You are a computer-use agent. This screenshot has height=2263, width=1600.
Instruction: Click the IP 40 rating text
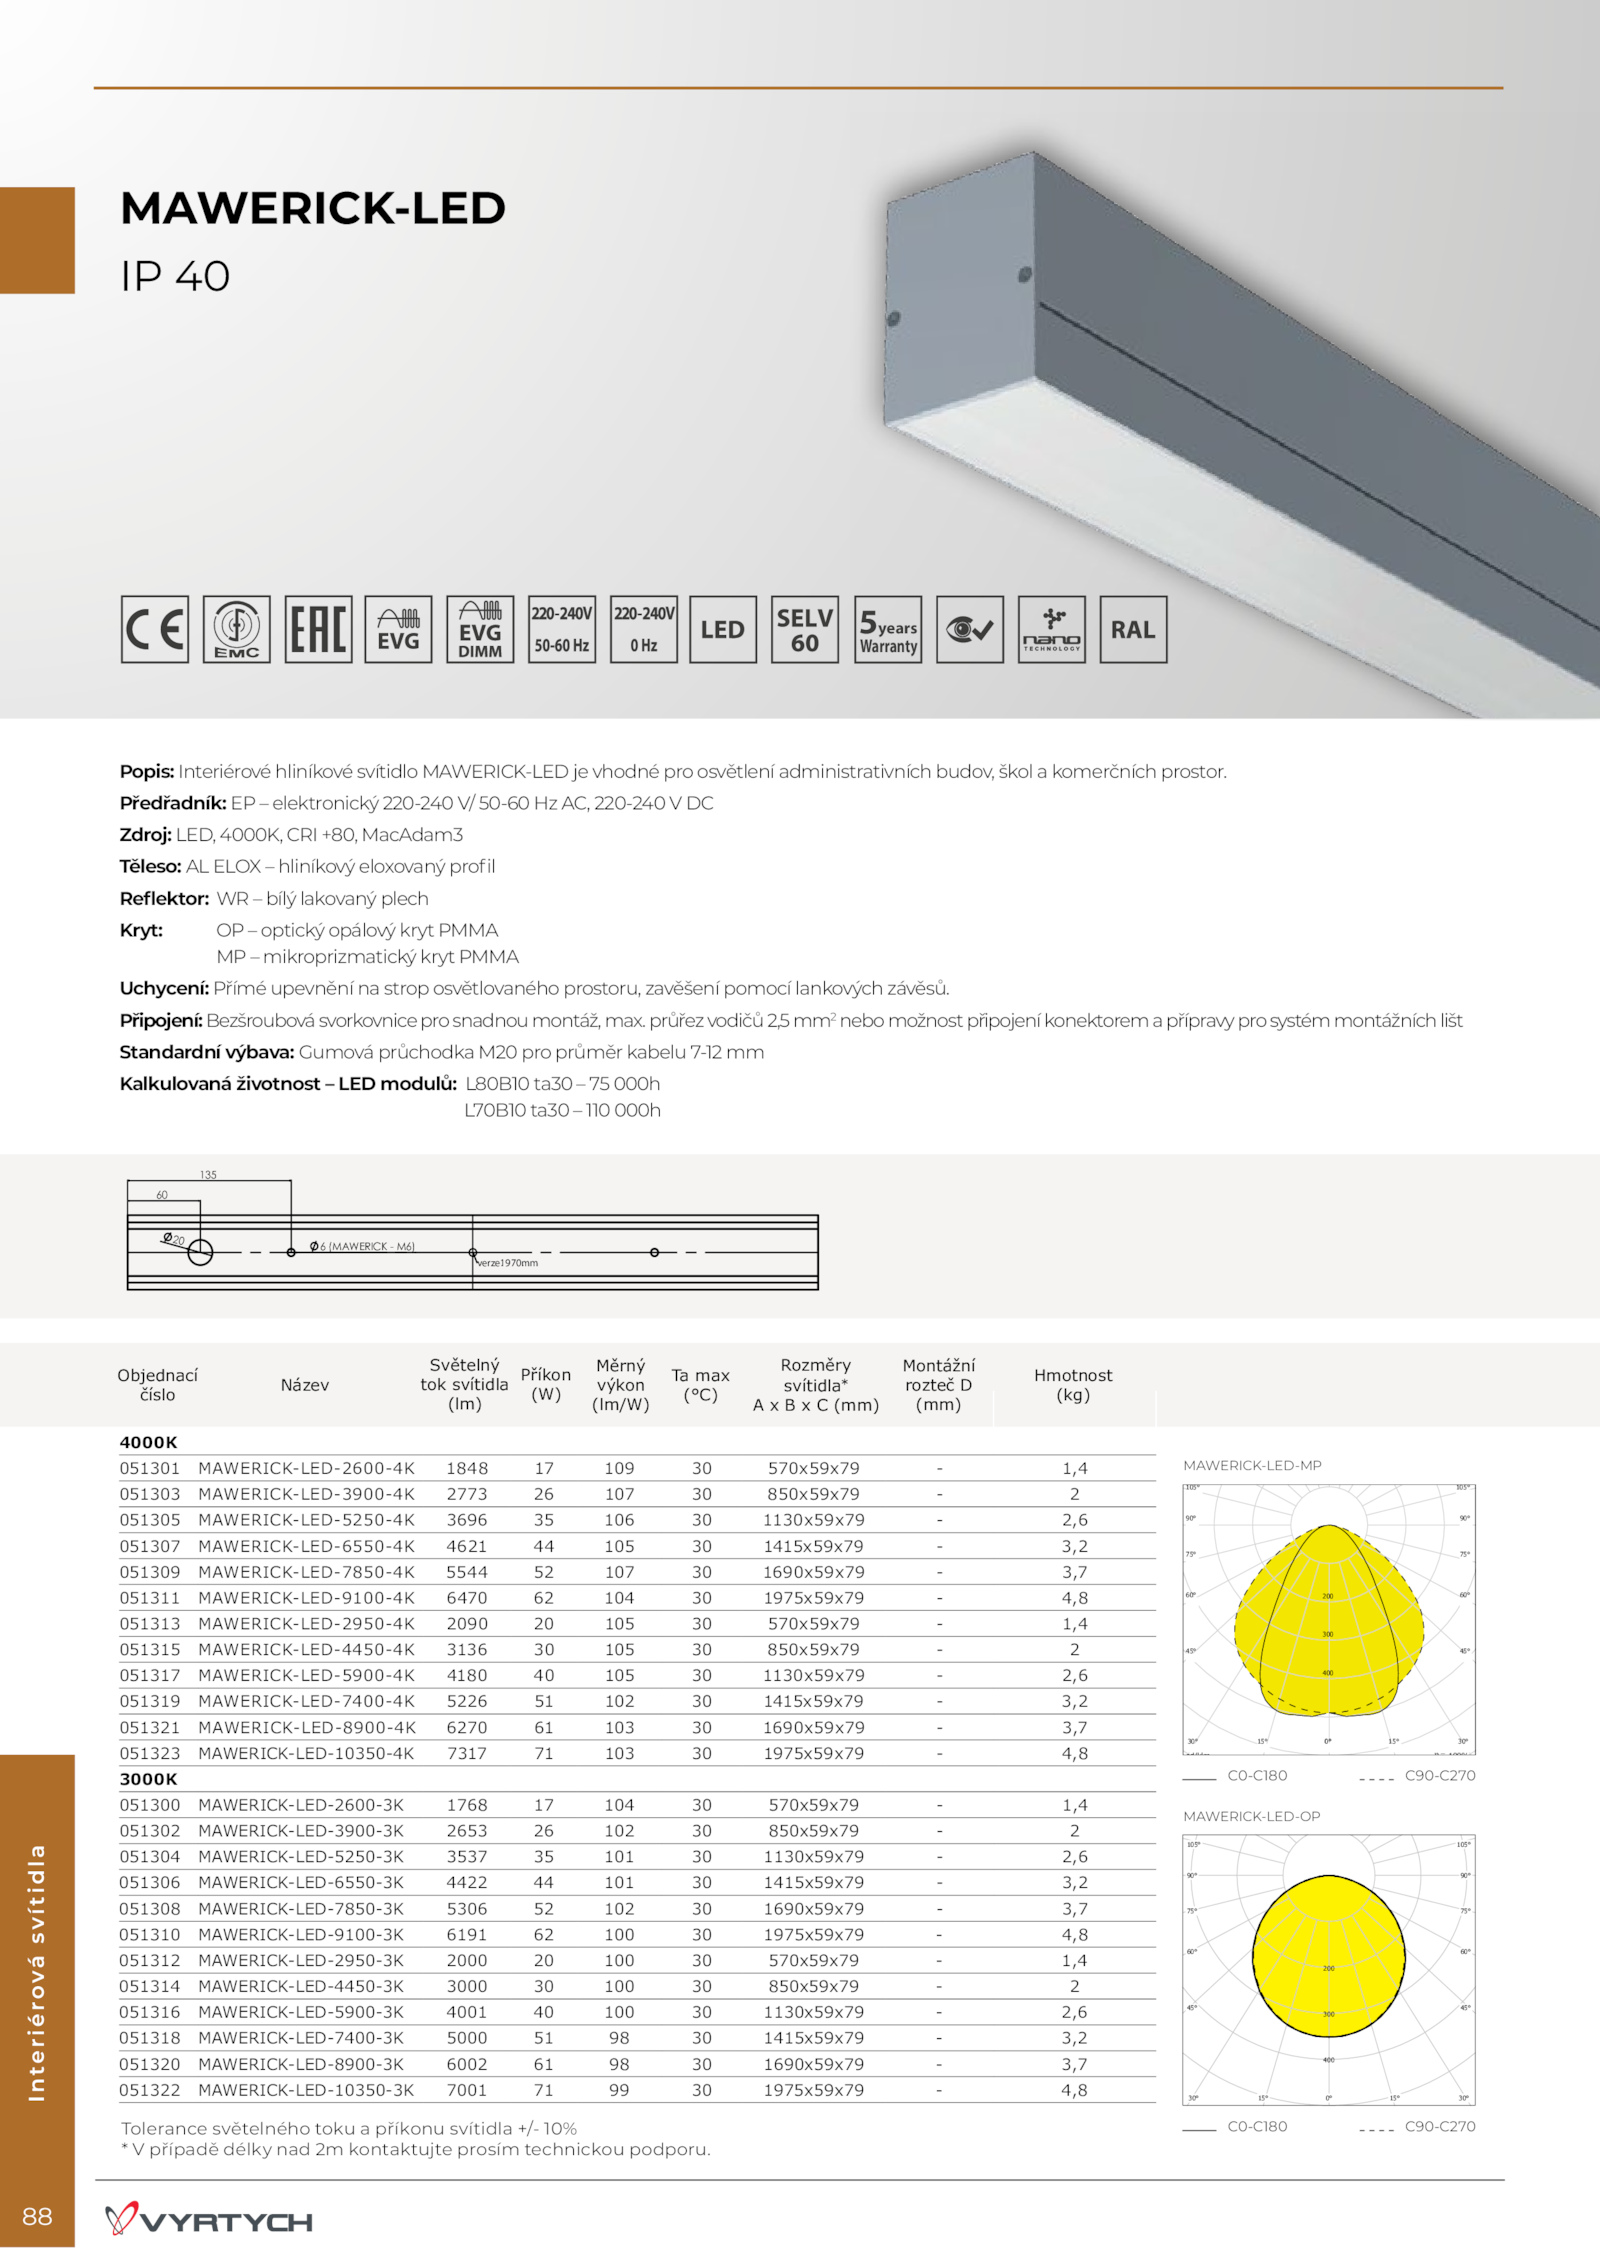coord(175,276)
